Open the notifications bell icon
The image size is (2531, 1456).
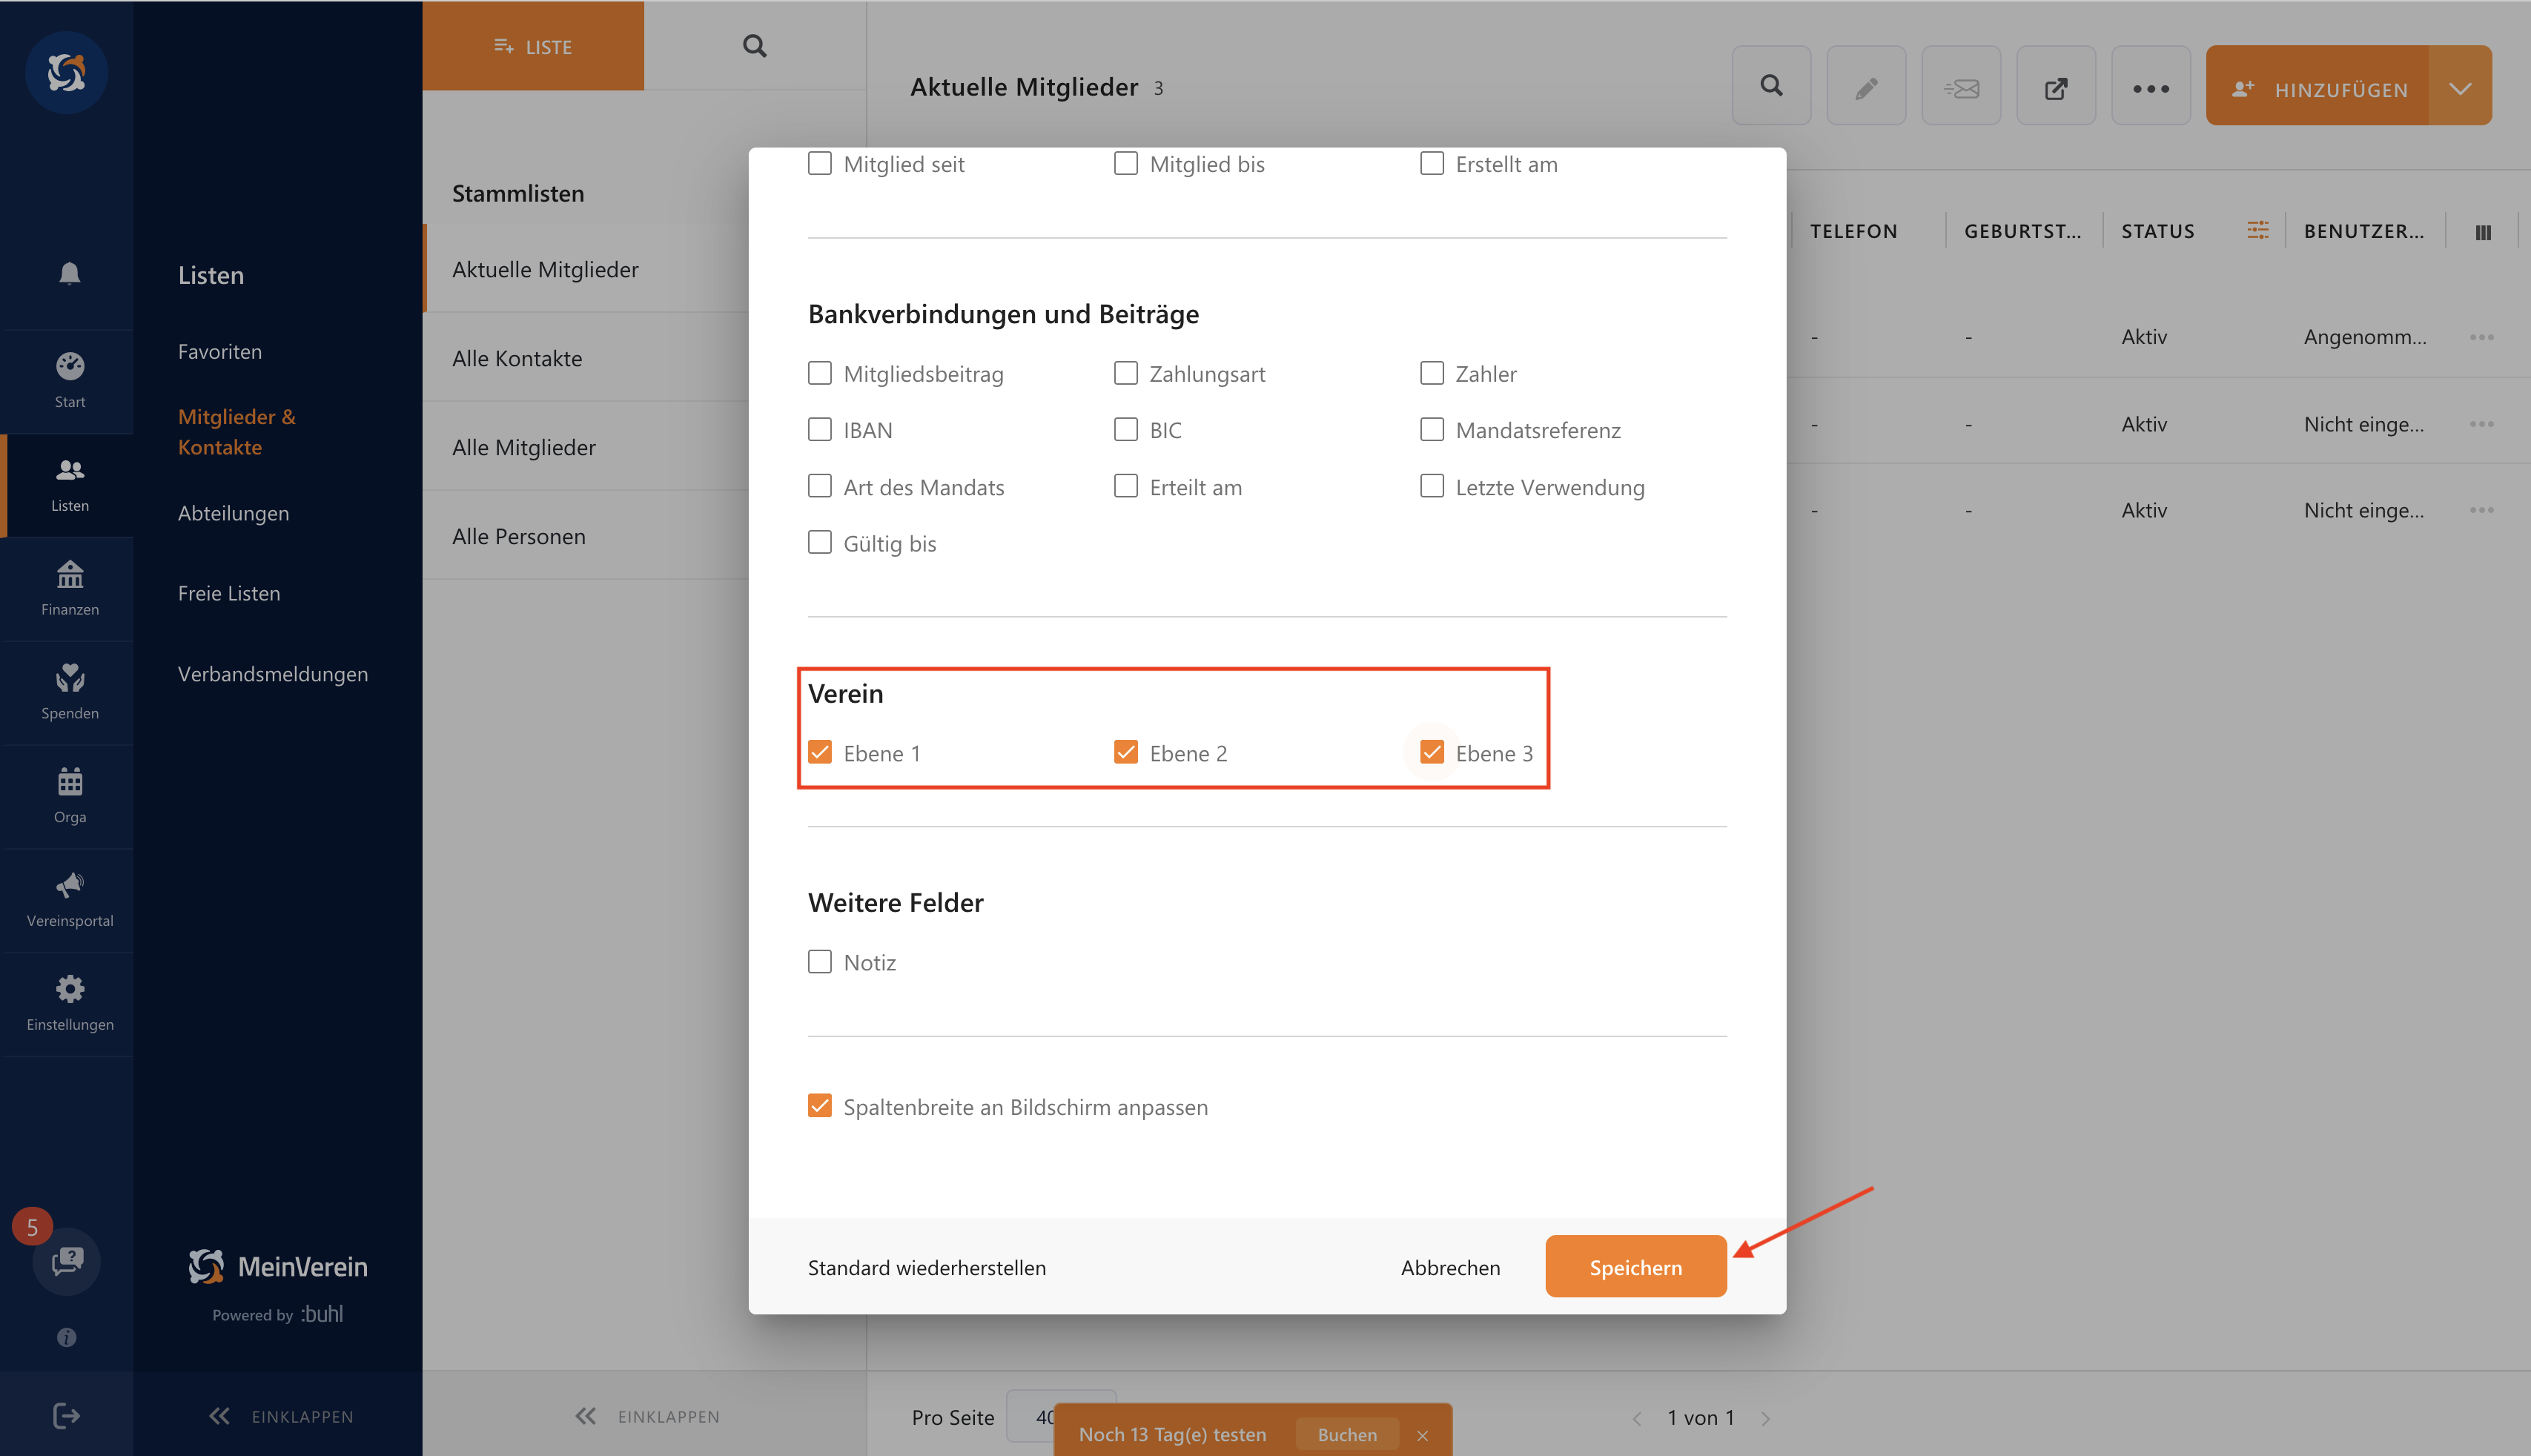coord(69,273)
